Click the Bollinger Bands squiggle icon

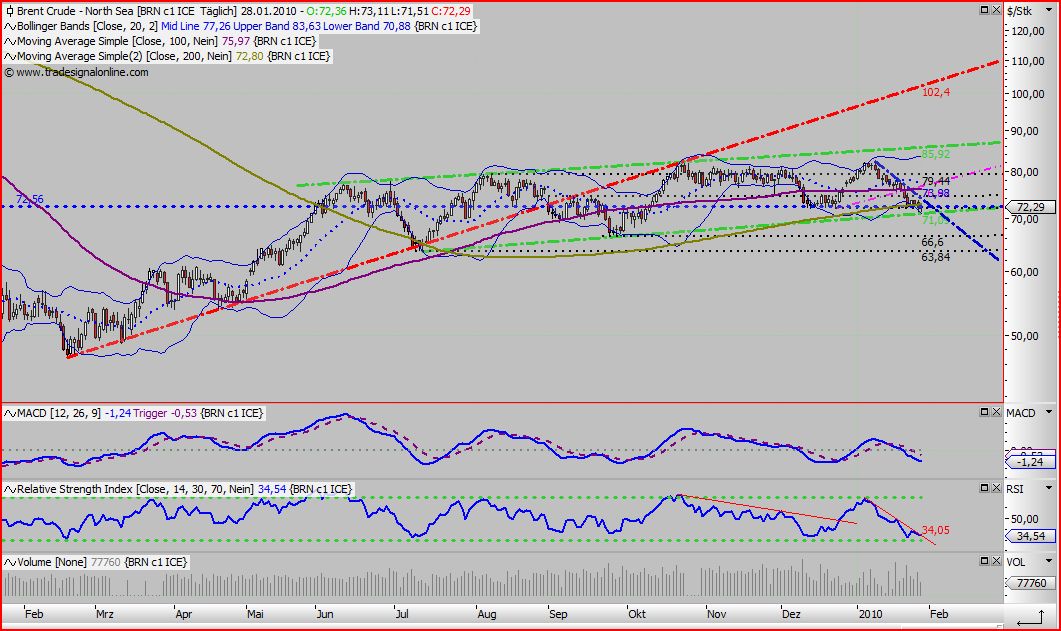tap(10, 26)
